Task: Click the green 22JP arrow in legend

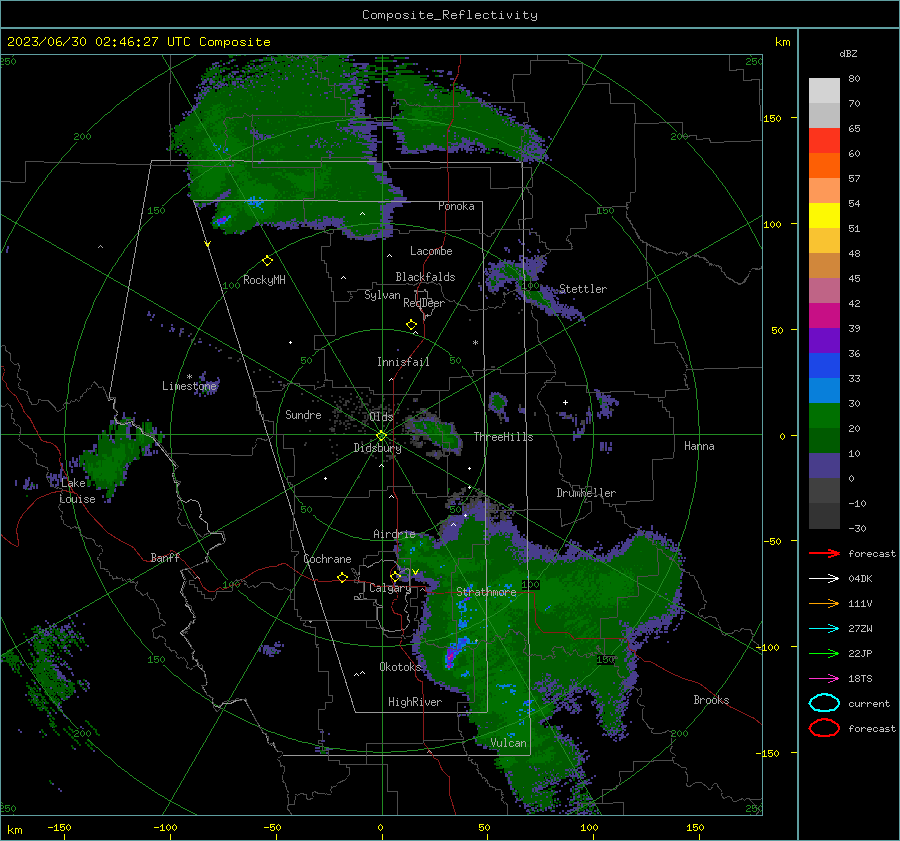Action: point(824,653)
